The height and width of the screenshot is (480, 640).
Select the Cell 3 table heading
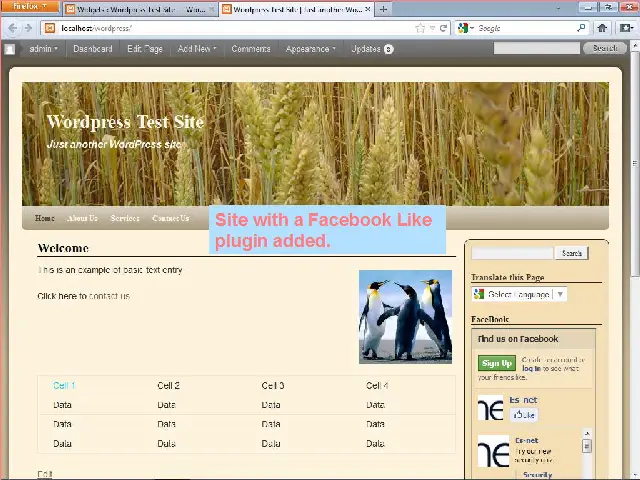[x=273, y=385]
